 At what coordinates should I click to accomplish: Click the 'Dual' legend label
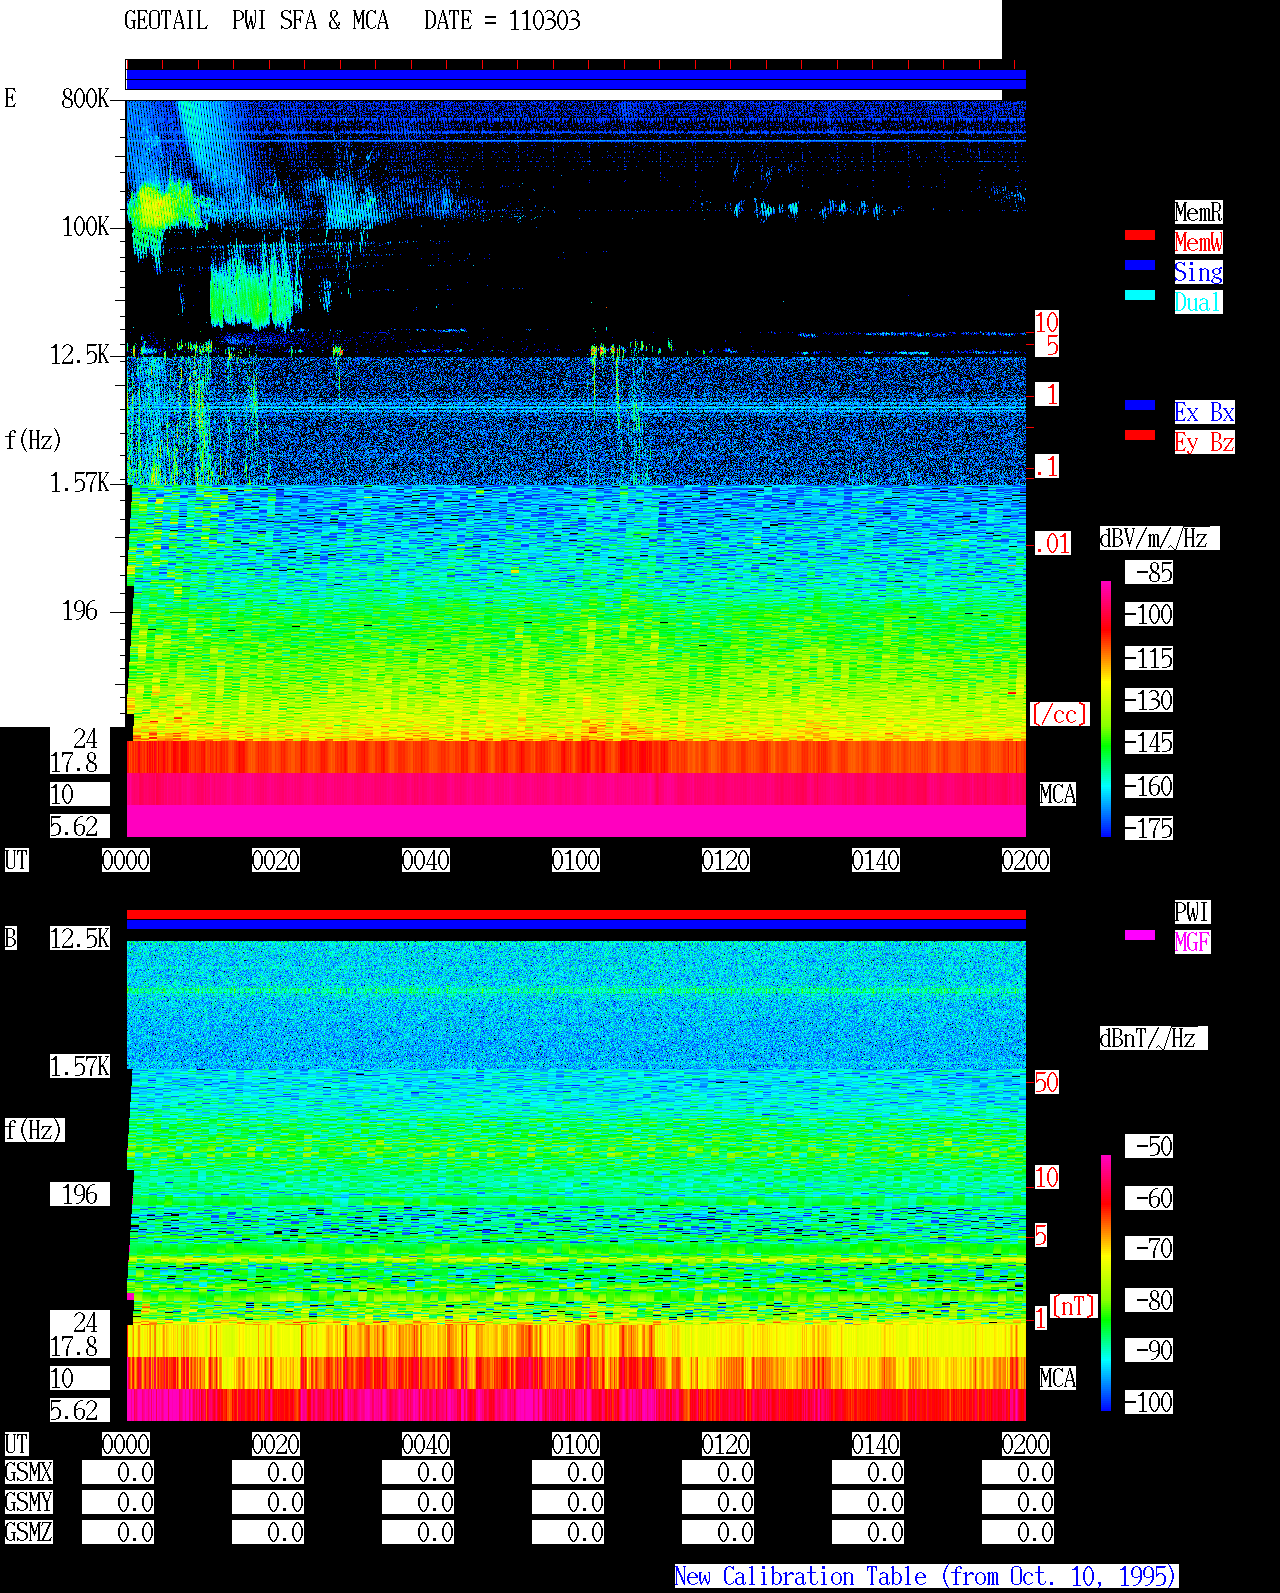pos(1198,302)
